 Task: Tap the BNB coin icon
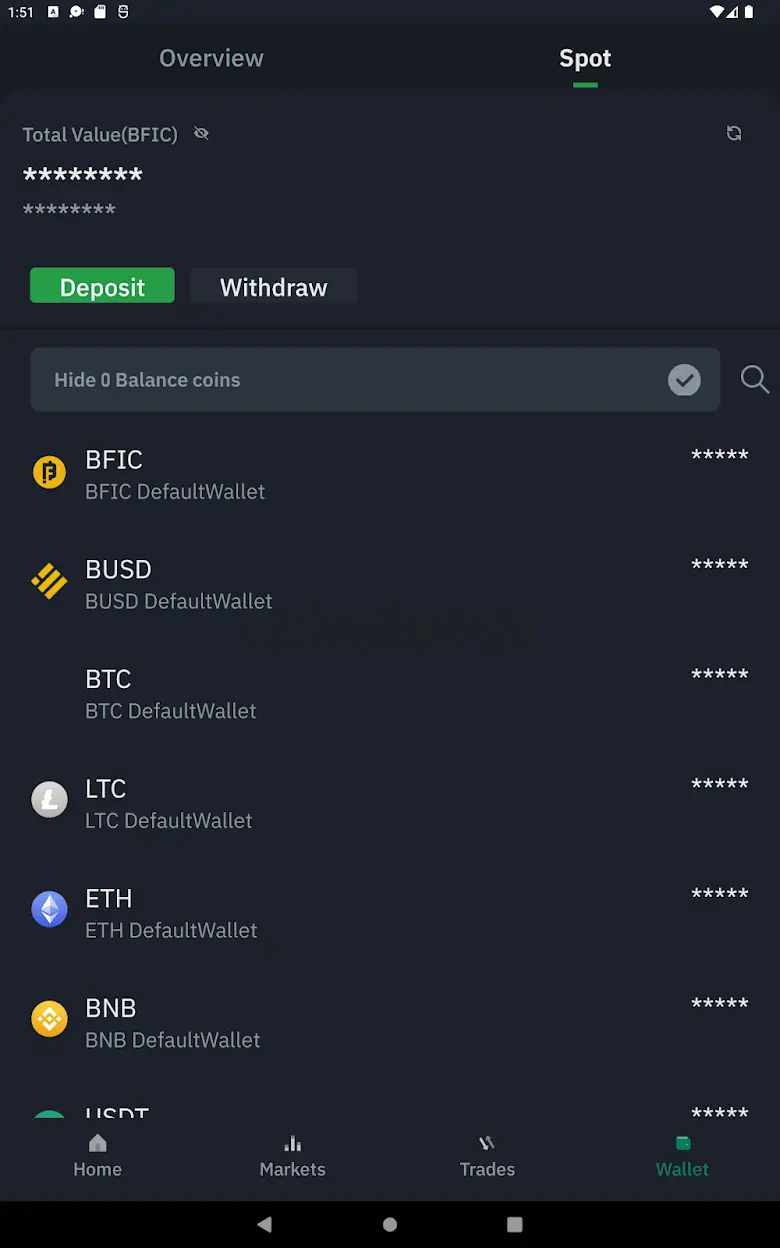49,1019
